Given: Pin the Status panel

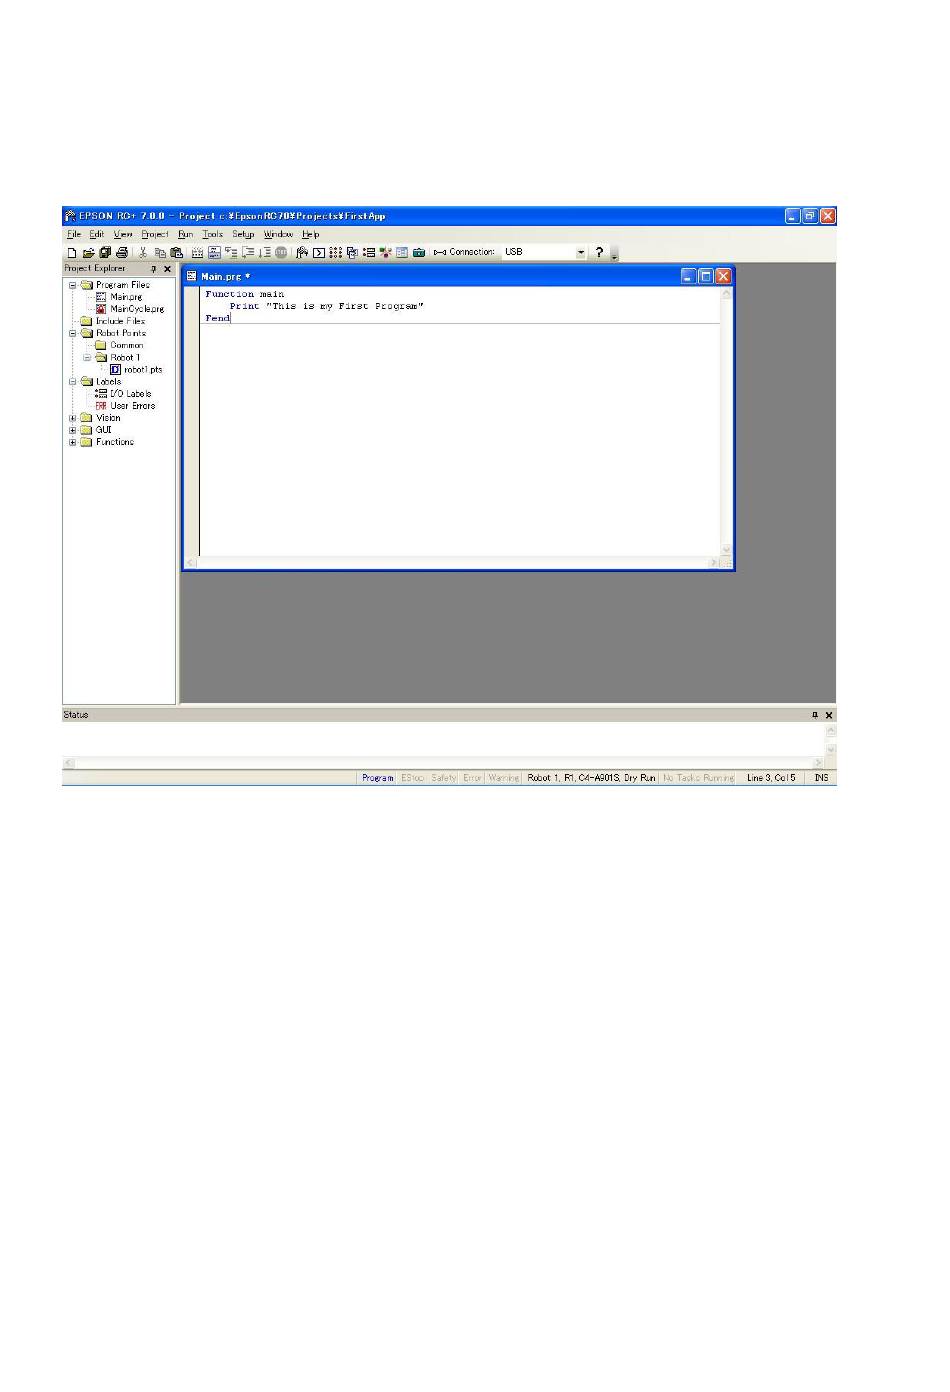Looking at the screenshot, I should (x=815, y=715).
